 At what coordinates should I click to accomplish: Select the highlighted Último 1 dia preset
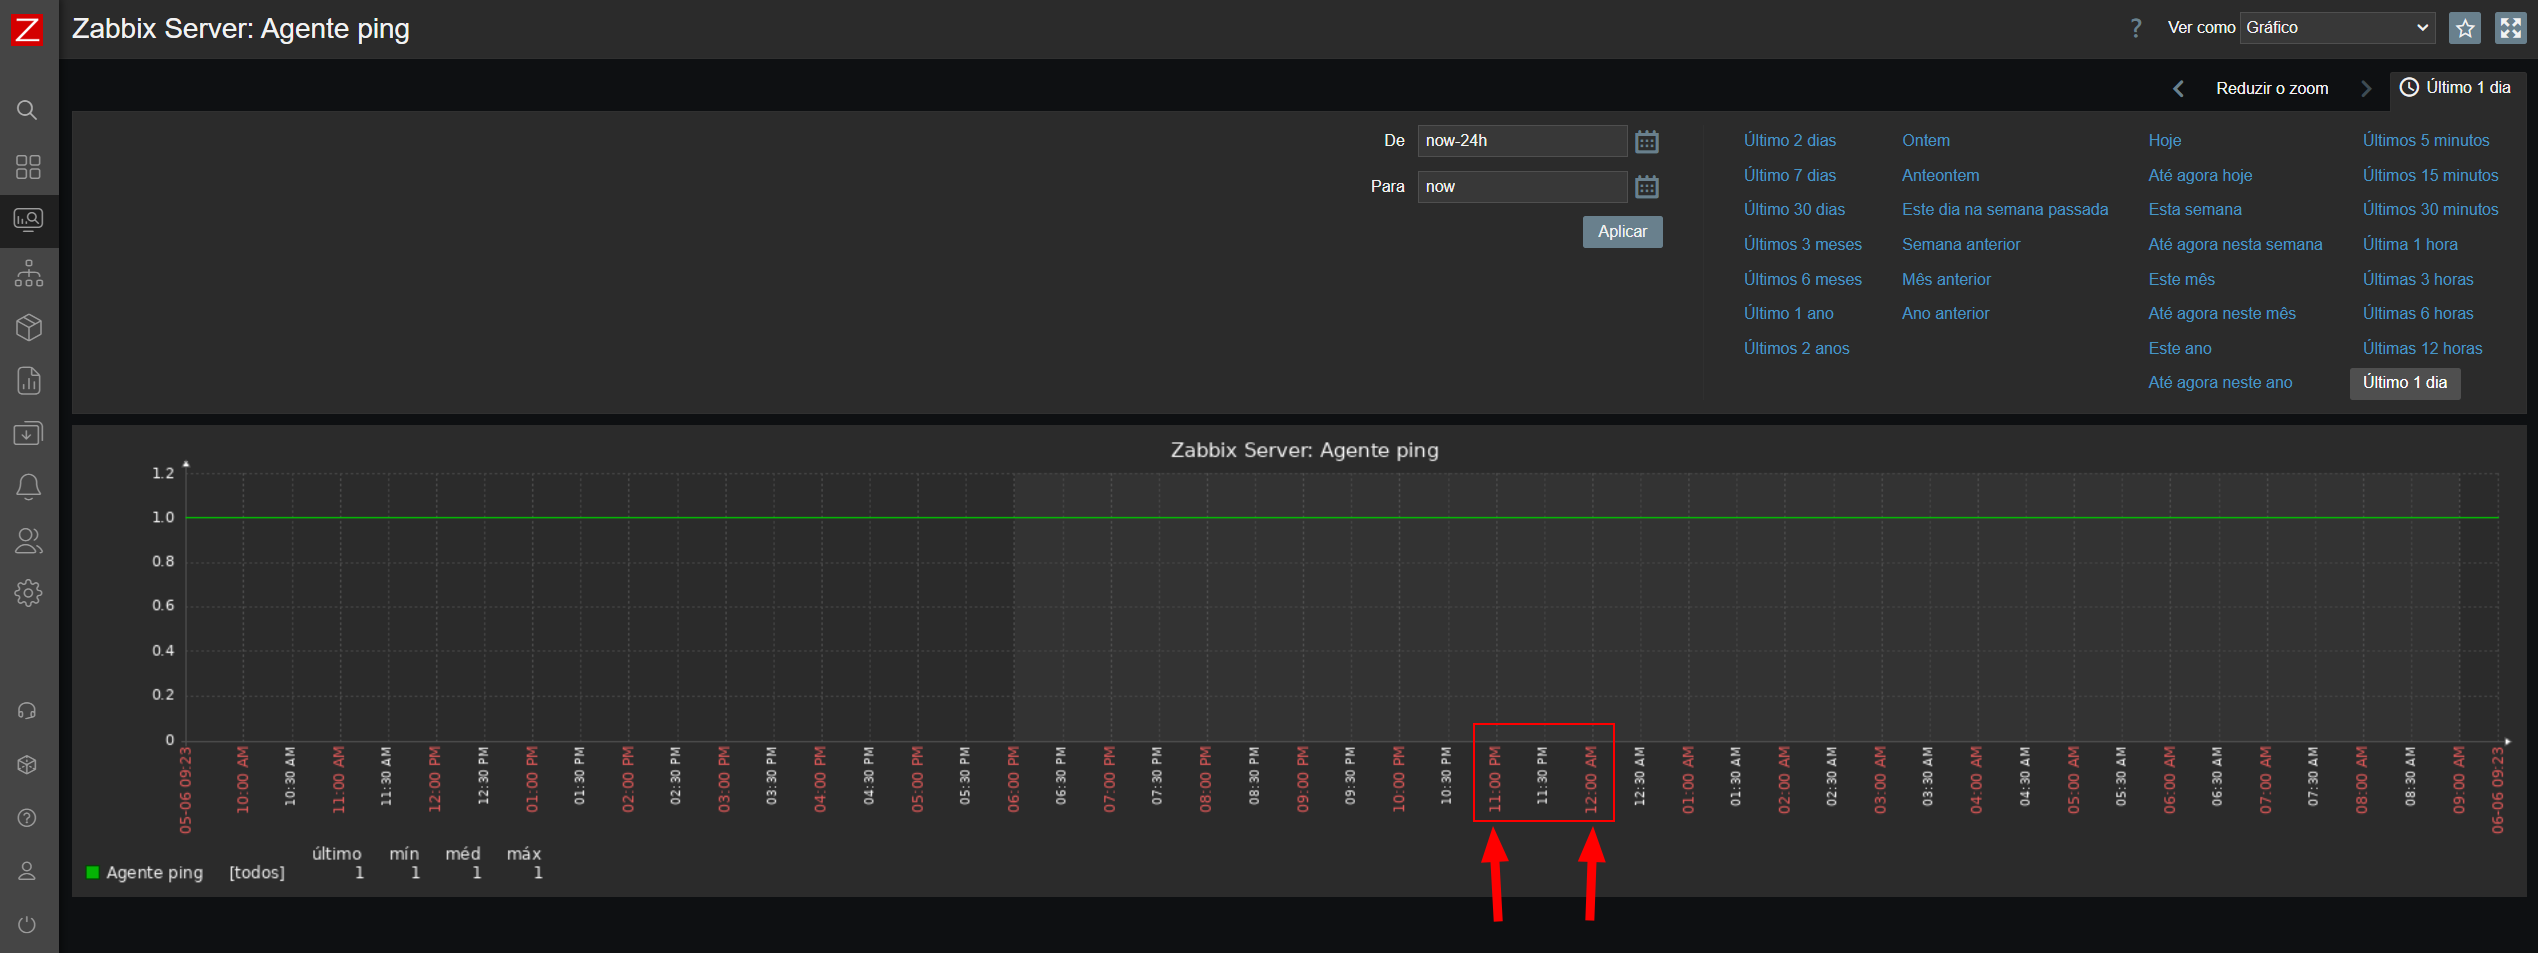point(2405,383)
